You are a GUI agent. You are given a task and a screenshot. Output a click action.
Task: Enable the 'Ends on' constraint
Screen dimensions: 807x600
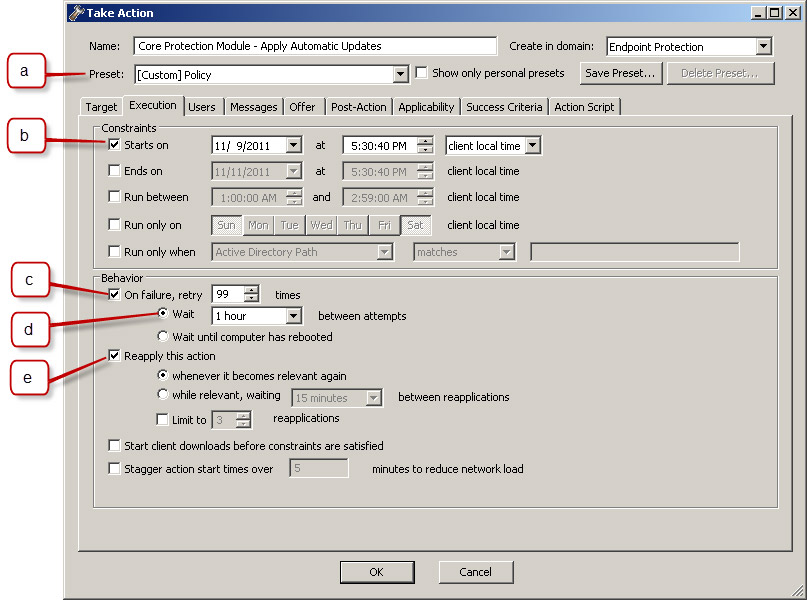pyautogui.click(x=114, y=170)
